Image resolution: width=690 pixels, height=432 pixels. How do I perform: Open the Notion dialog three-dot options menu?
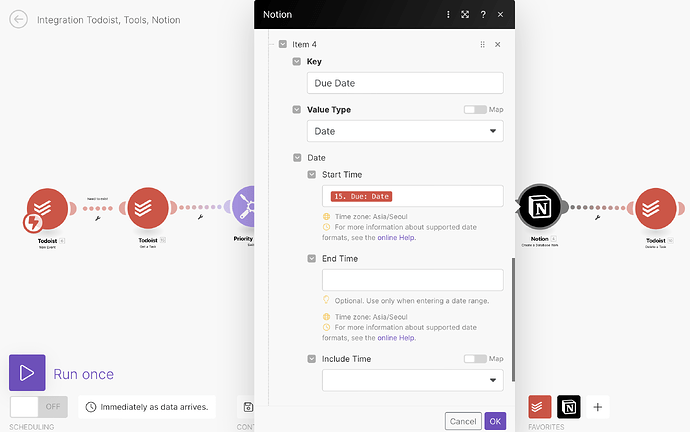tap(448, 15)
